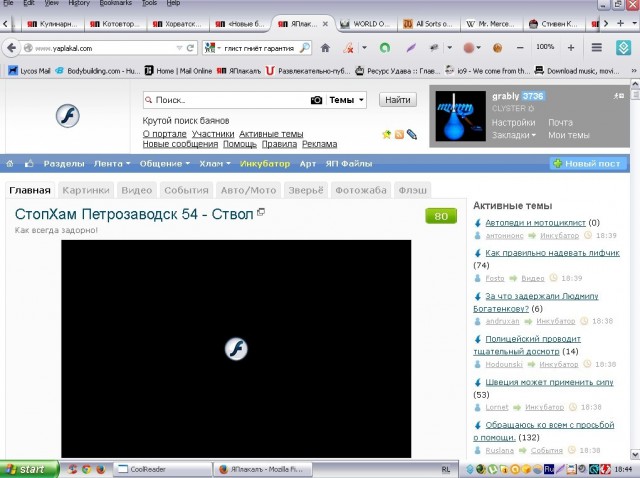Open post title СтопХам Петрозаводск 54 - Ствол

click(134, 214)
